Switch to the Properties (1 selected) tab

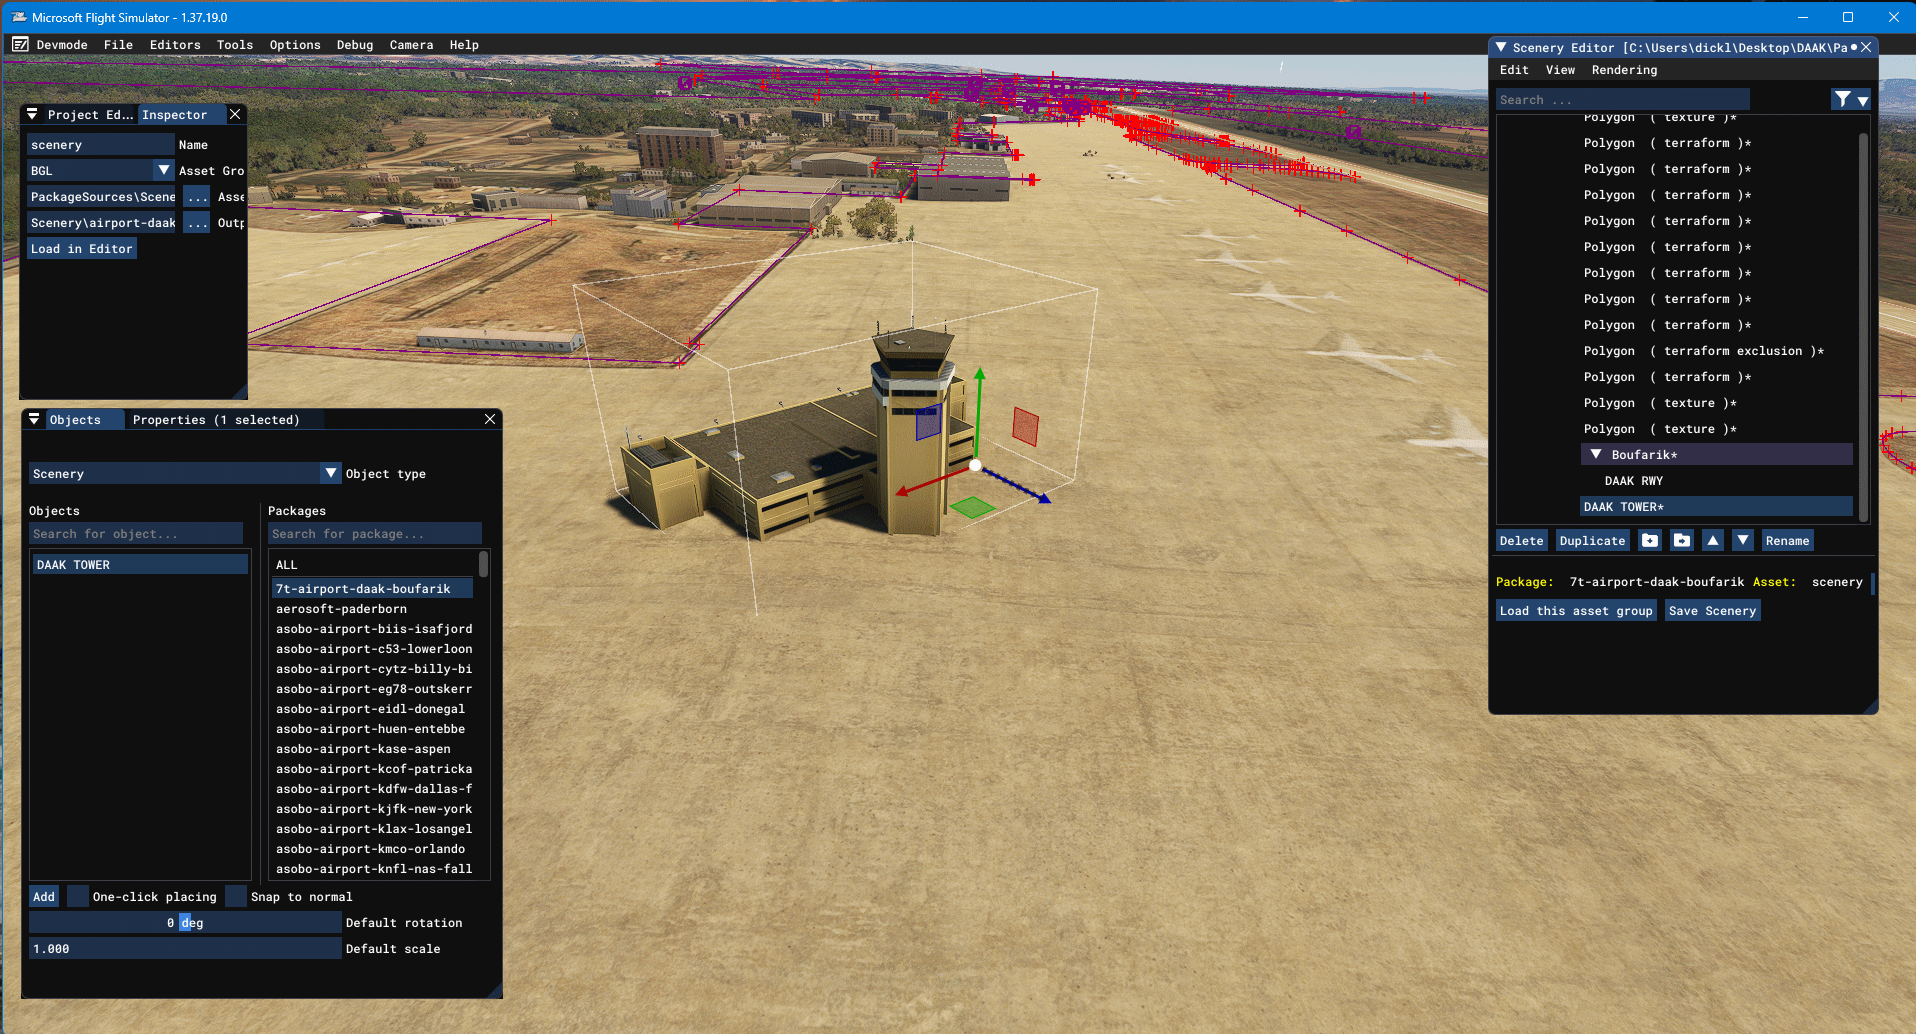(x=216, y=419)
